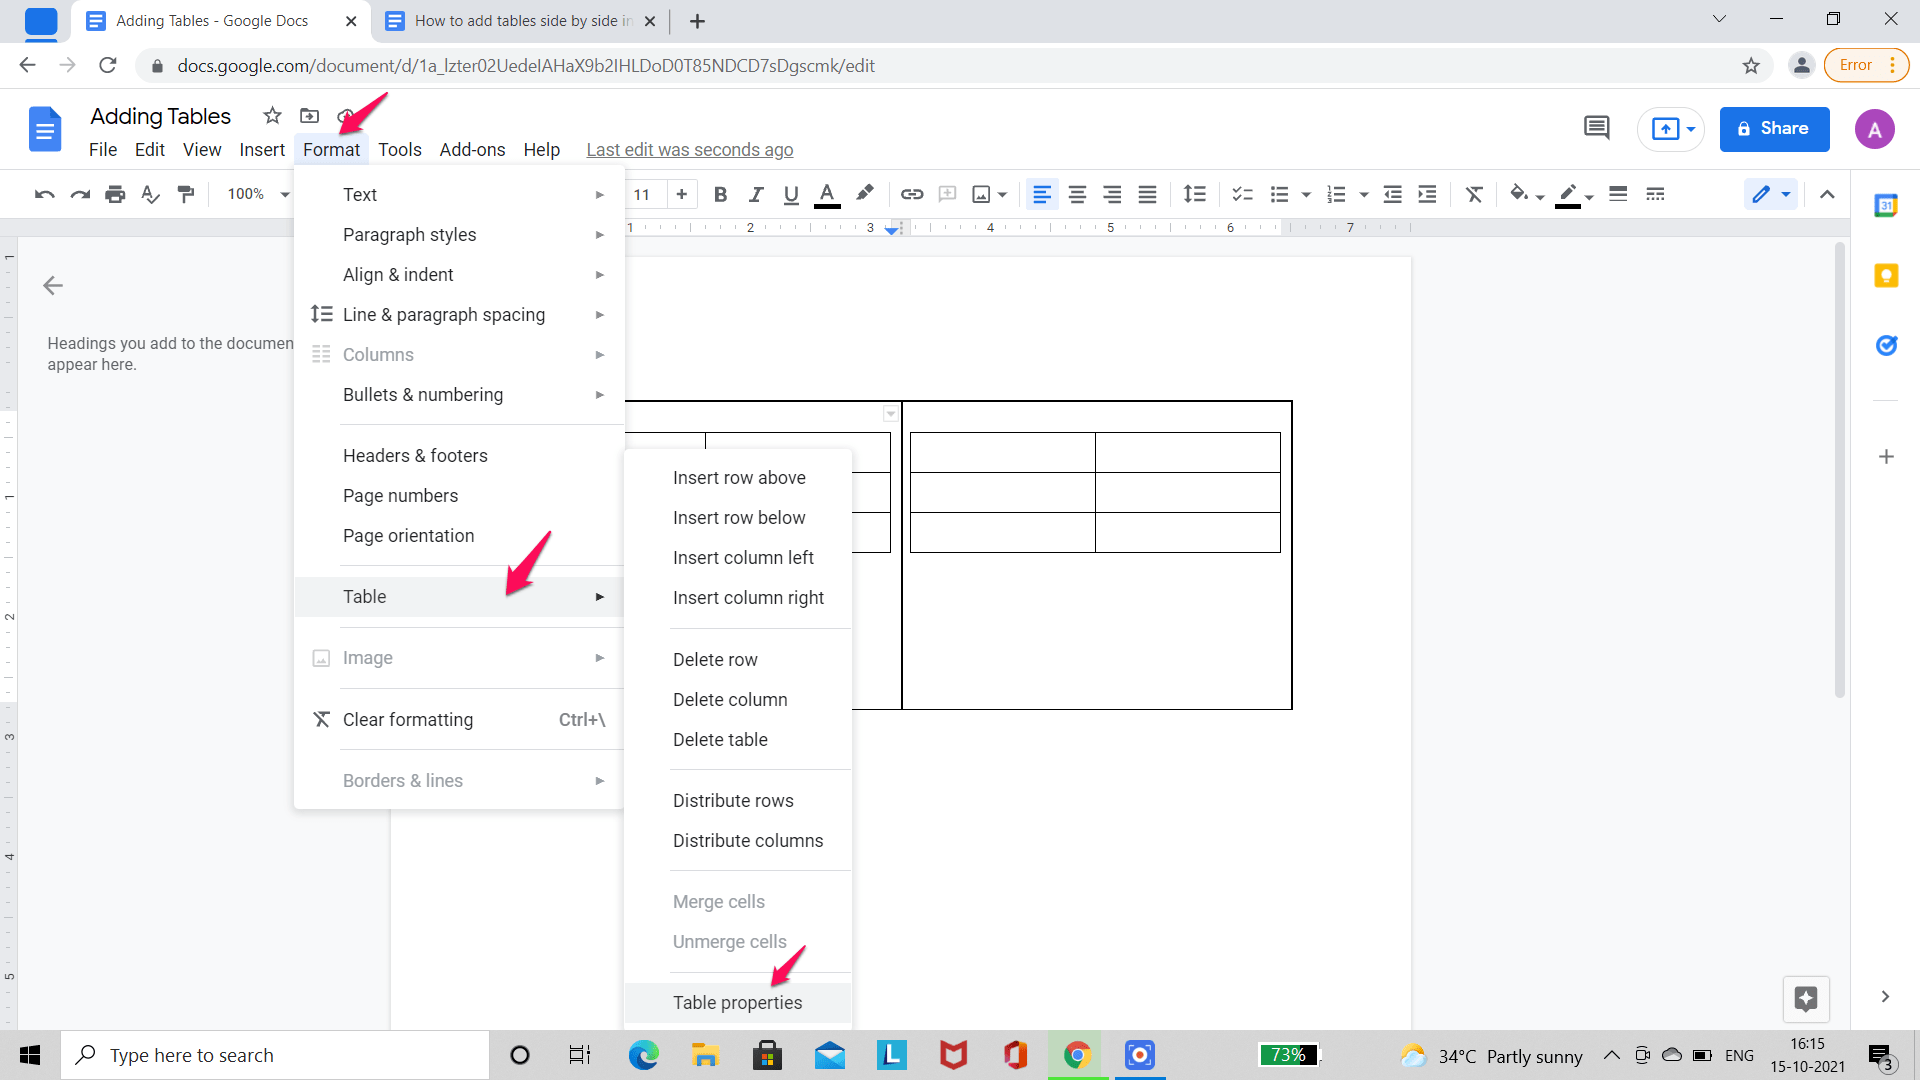1920x1080 pixels.
Task: Expand the Bullets & numbering submenu
Action: coord(422,394)
